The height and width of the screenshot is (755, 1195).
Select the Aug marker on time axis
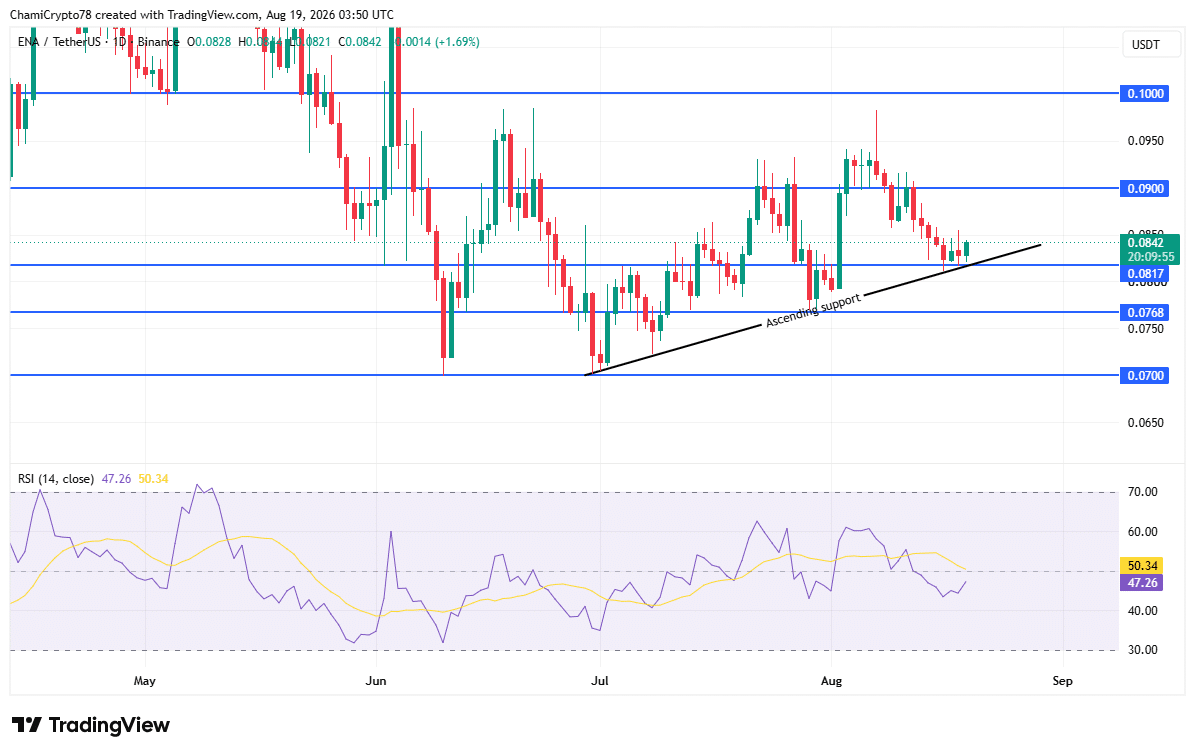(x=831, y=680)
